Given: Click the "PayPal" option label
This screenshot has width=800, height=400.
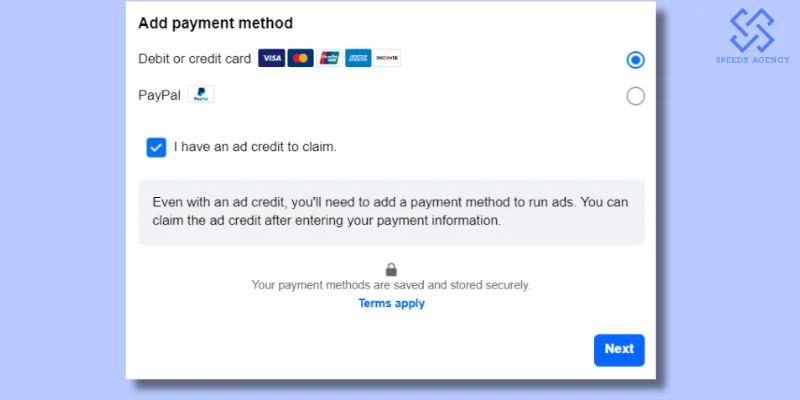Looking at the screenshot, I should (x=158, y=96).
